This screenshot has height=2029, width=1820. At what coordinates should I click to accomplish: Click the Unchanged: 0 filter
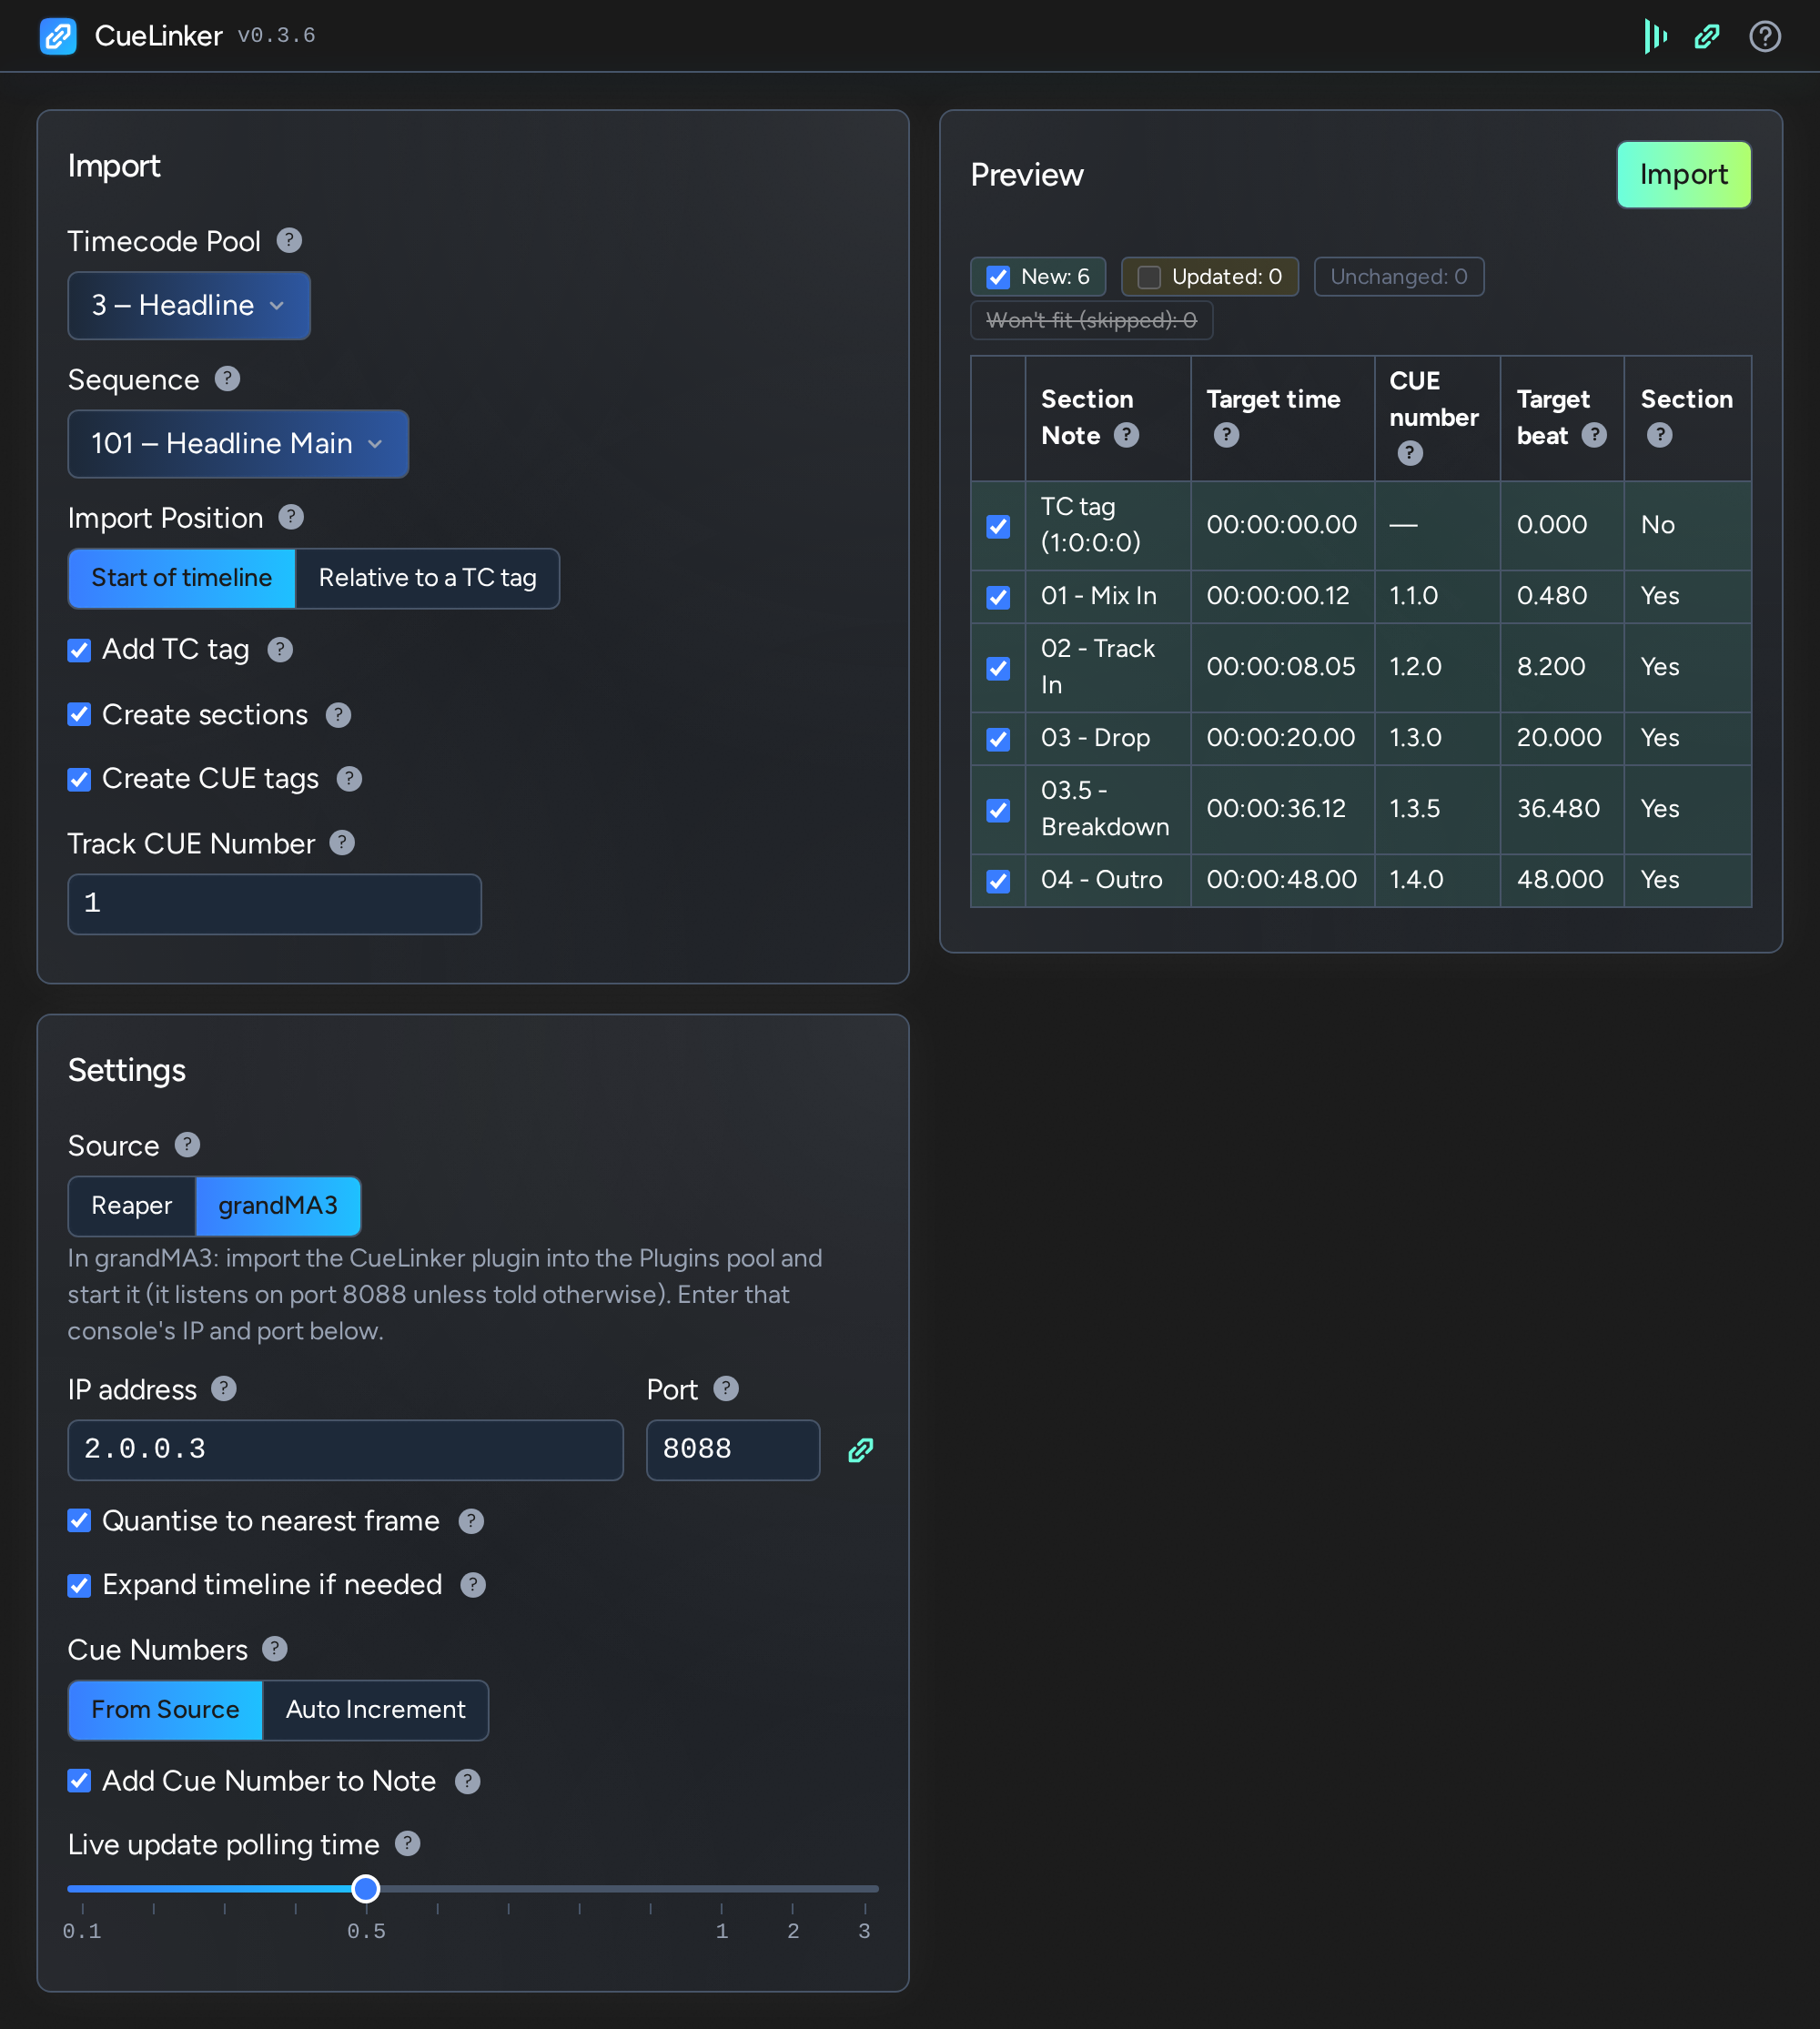tap(1398, 277)
